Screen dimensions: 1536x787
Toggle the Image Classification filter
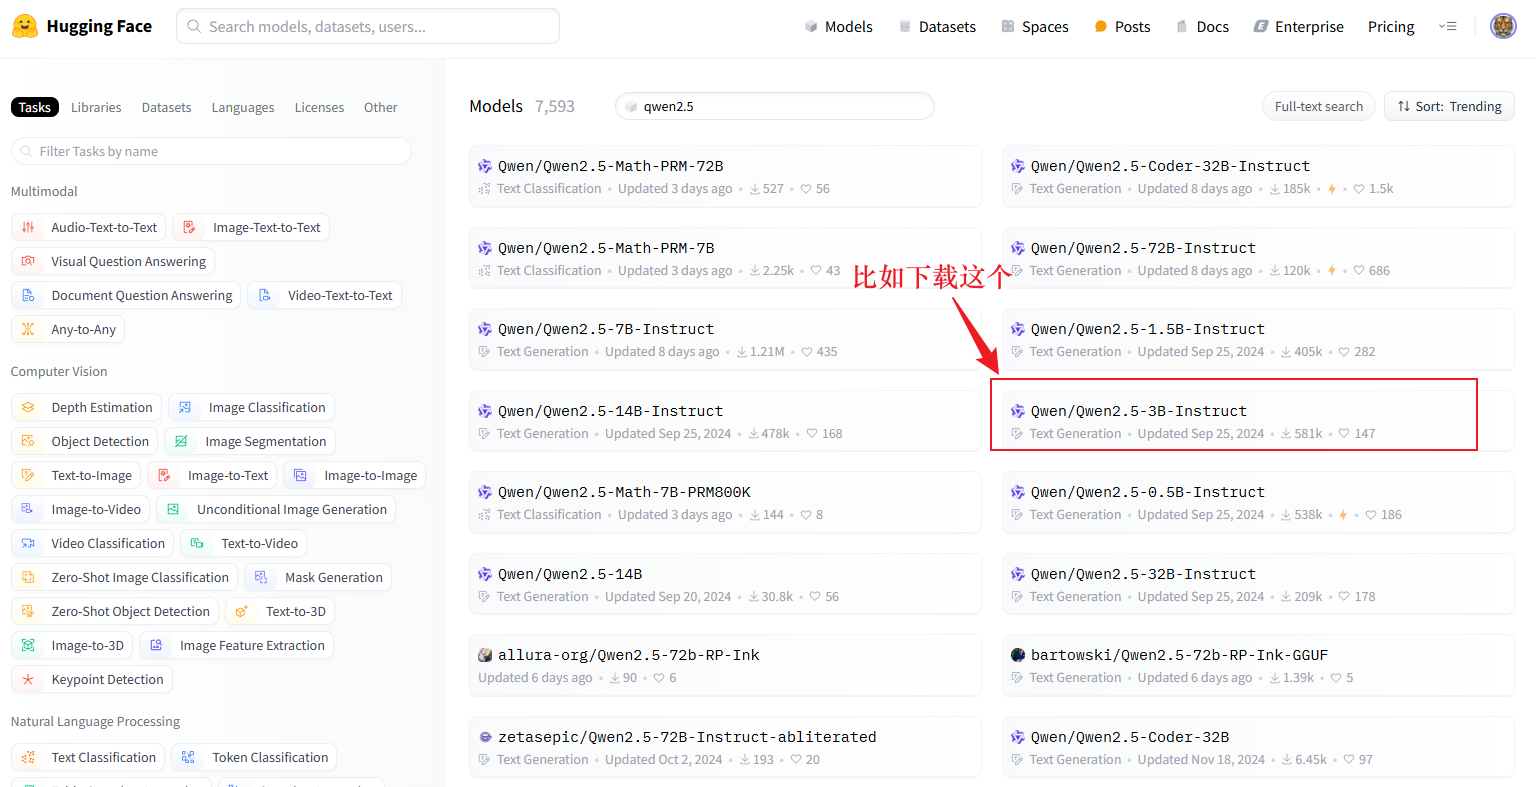251,407
